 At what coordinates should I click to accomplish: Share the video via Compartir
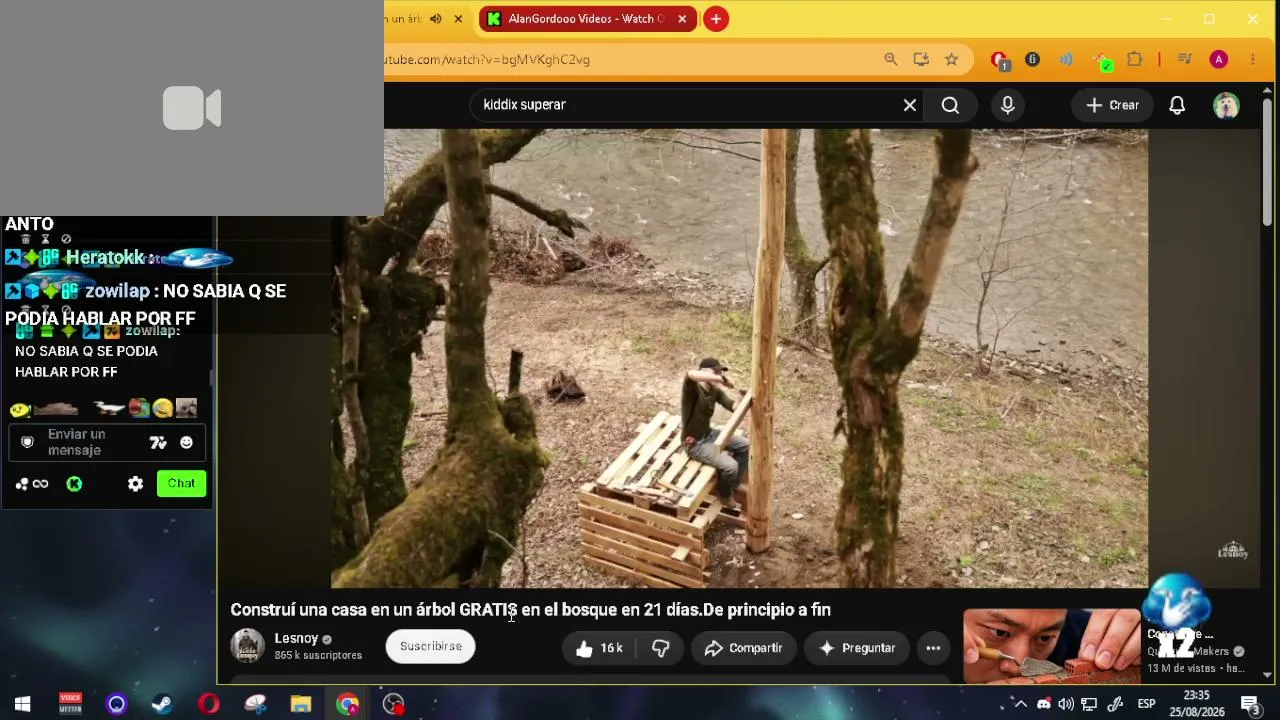point(743,648)
